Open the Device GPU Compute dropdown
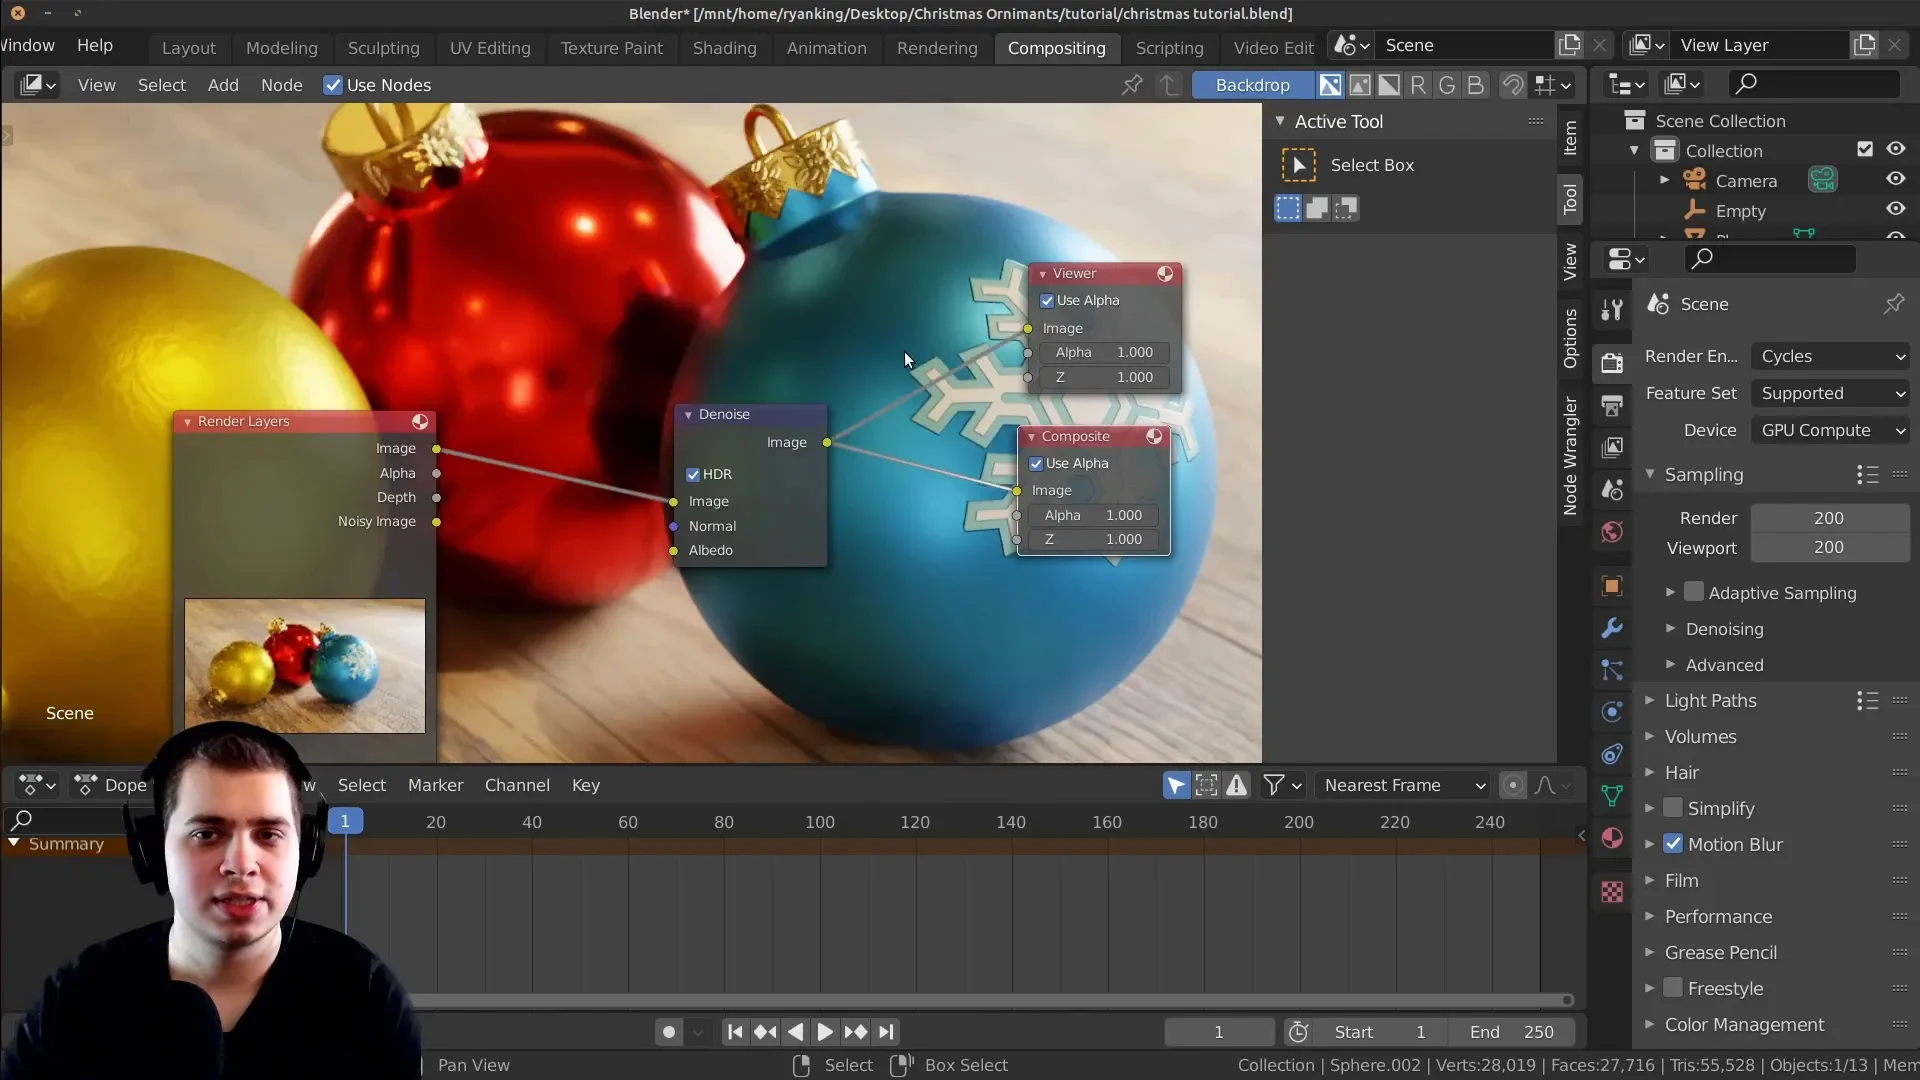 1831,430
